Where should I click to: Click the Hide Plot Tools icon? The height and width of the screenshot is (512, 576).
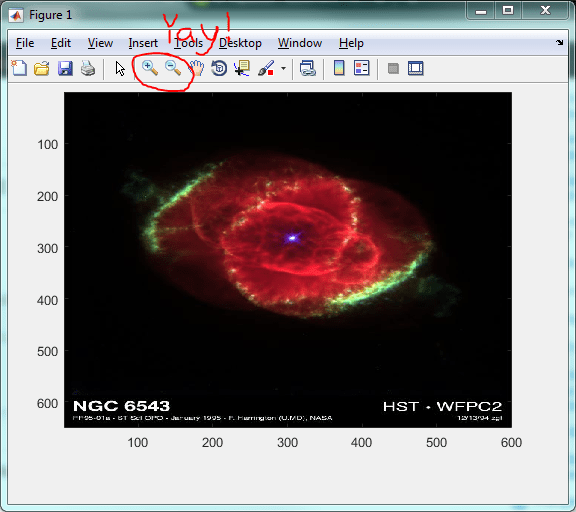click(393, 68)
